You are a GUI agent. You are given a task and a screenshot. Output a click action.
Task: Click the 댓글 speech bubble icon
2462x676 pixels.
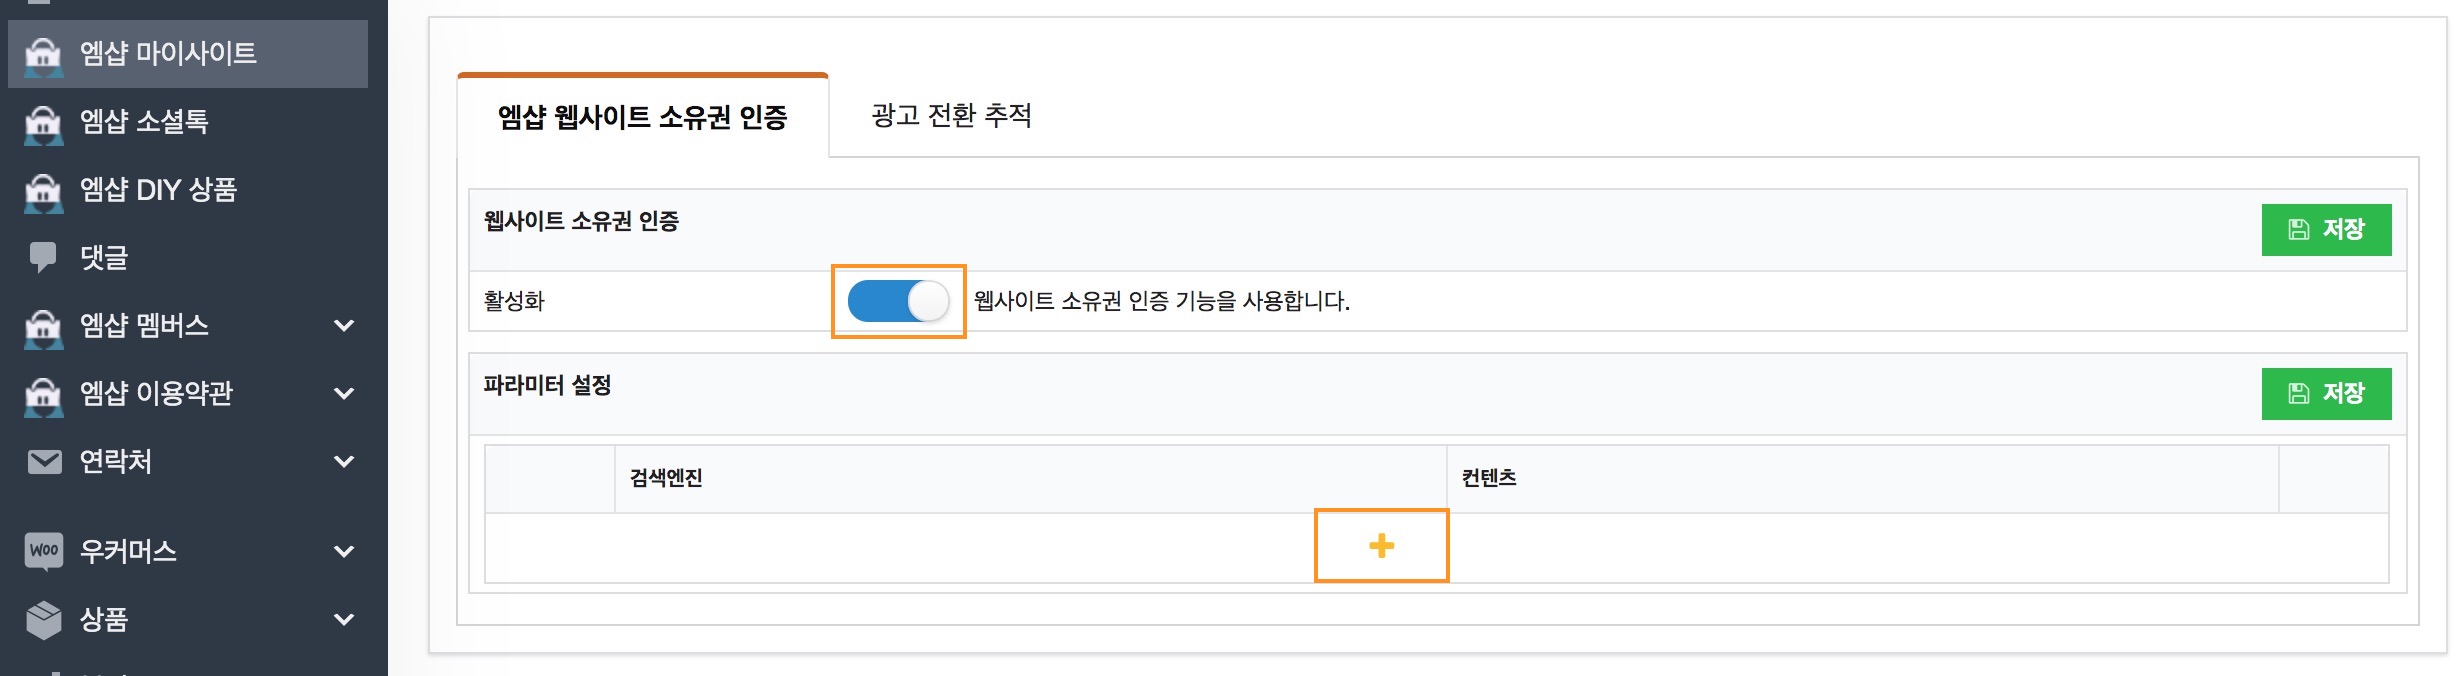point(43,258)
